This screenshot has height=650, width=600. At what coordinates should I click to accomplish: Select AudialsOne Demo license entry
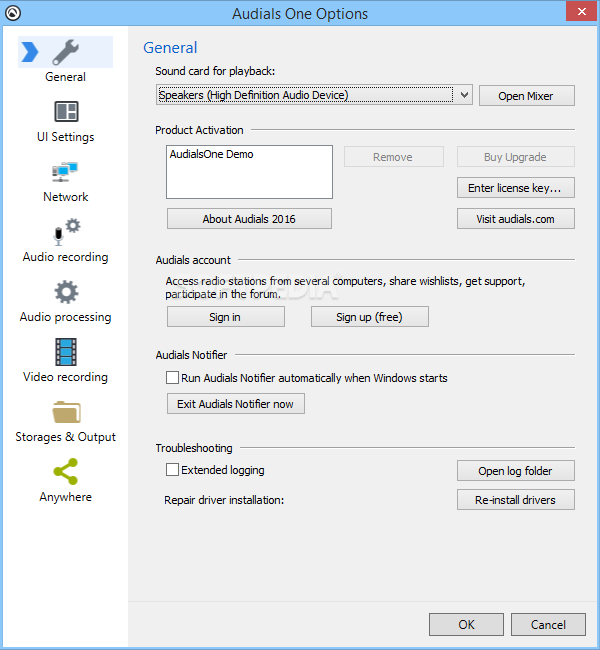(211, 154)
